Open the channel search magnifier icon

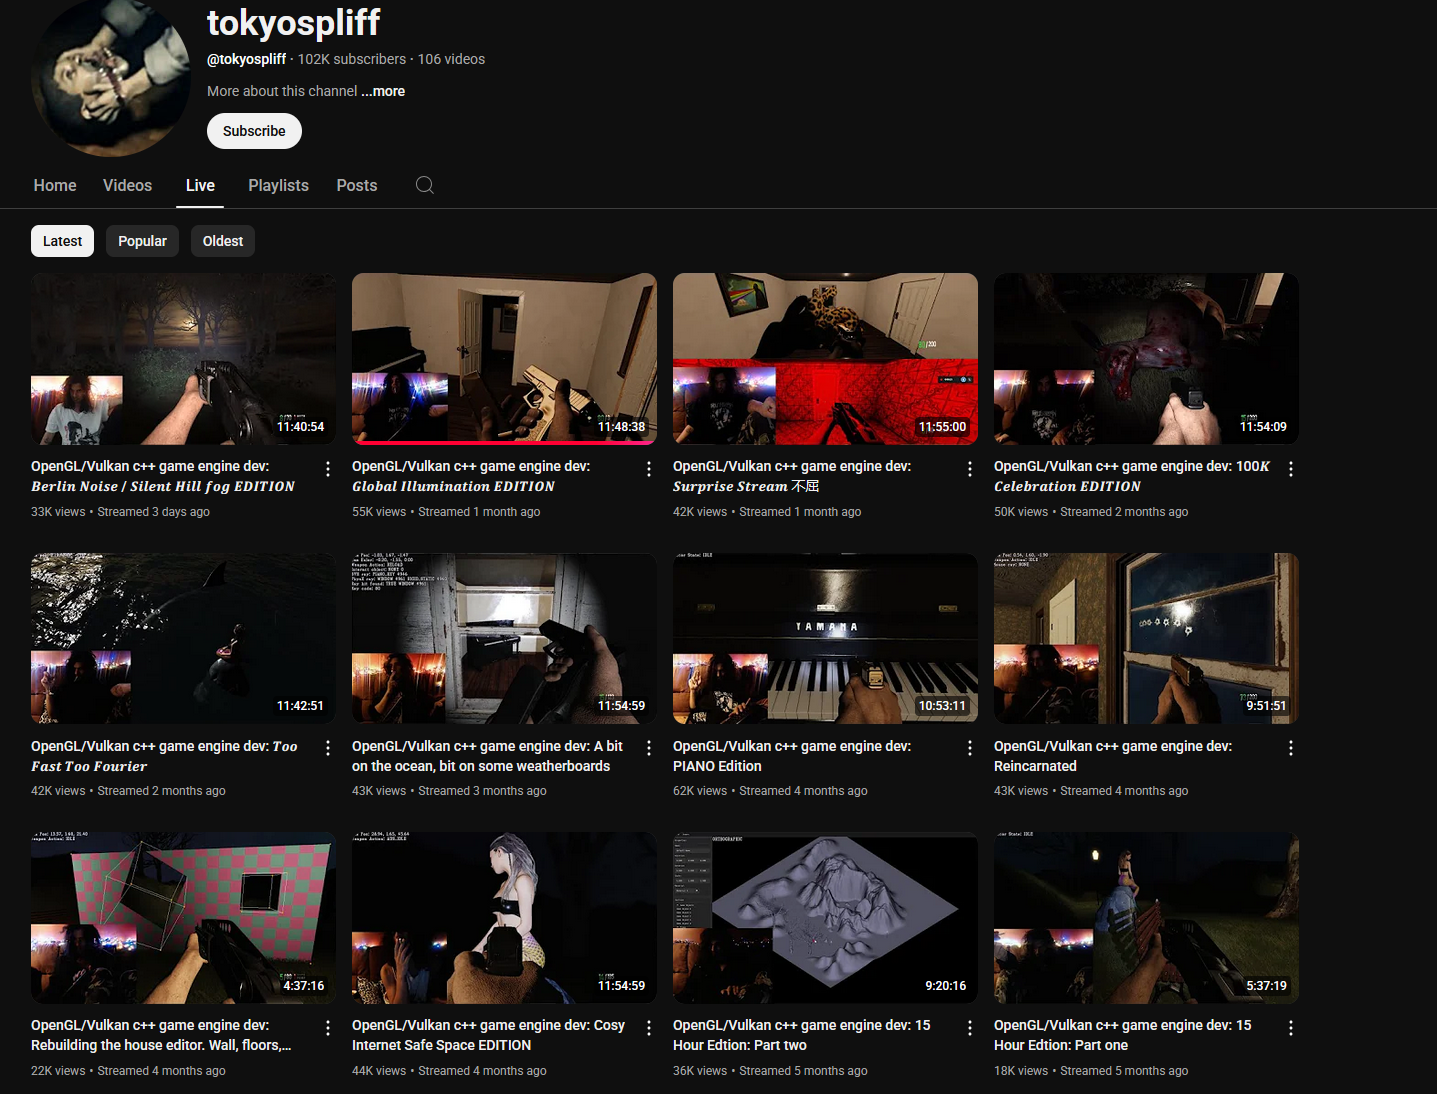point(424,185)
